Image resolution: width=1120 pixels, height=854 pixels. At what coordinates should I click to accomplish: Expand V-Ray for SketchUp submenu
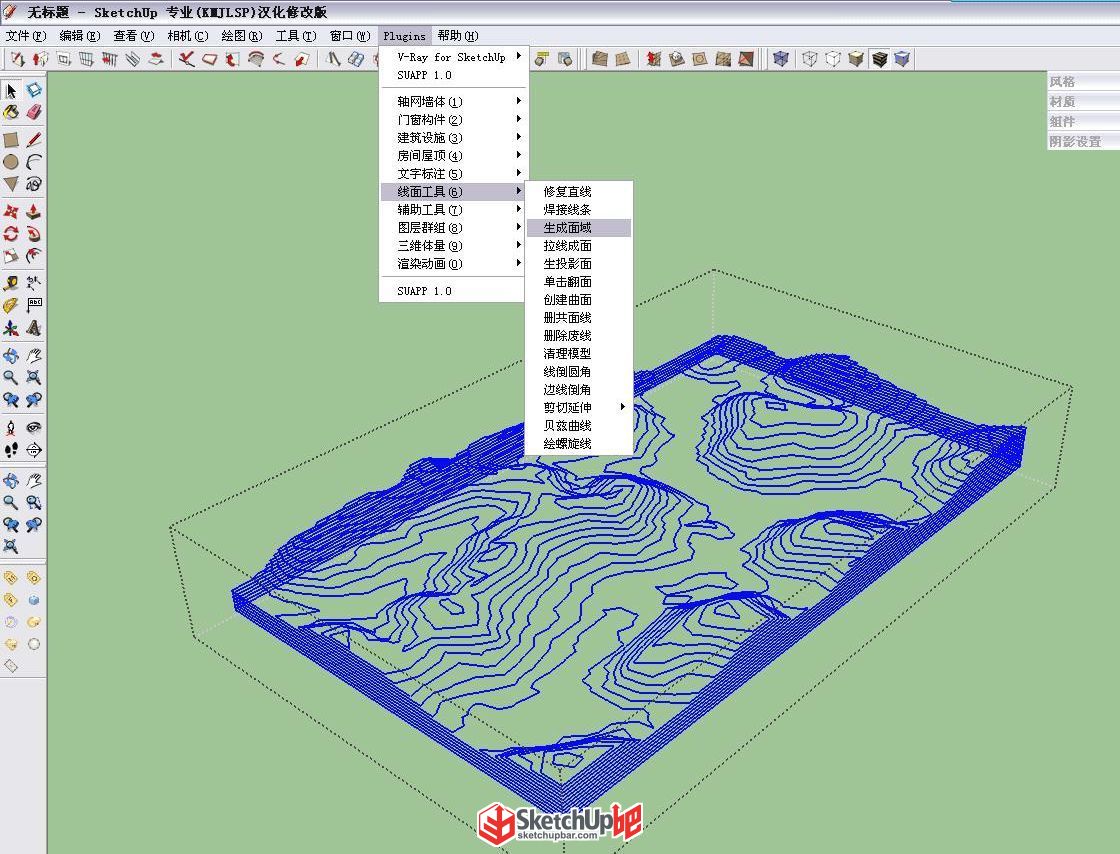454,57
